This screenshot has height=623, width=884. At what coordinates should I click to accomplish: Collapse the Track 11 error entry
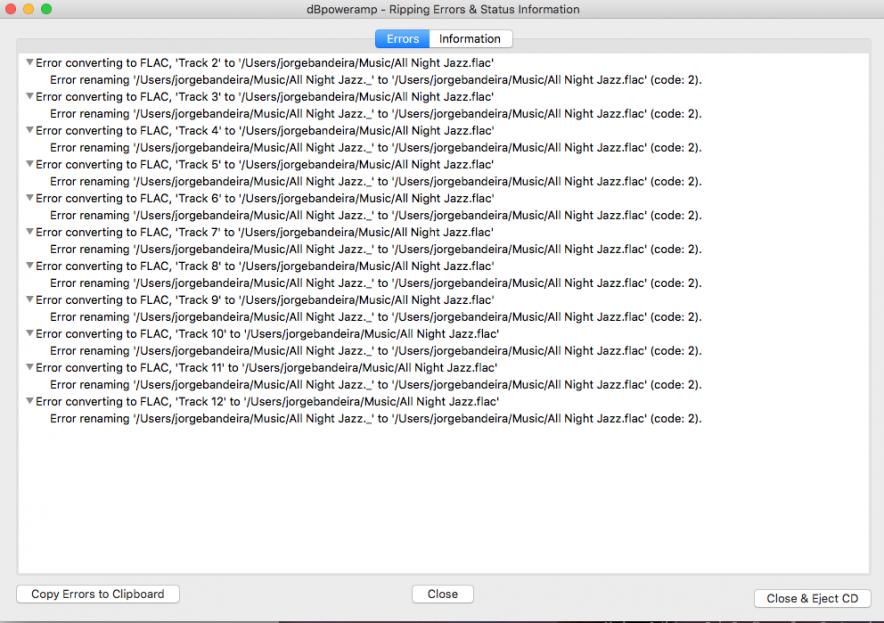point(29,368)
